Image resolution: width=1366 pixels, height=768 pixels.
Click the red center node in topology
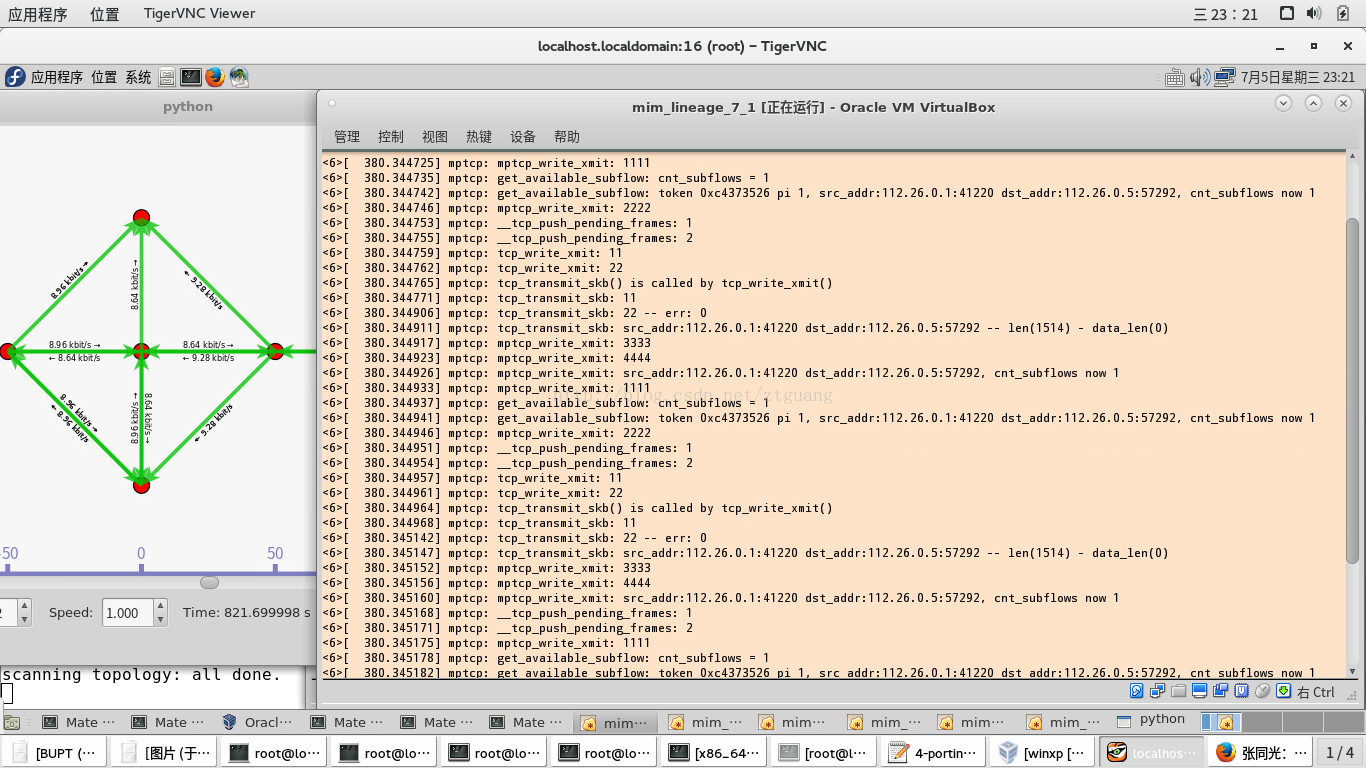141,351
